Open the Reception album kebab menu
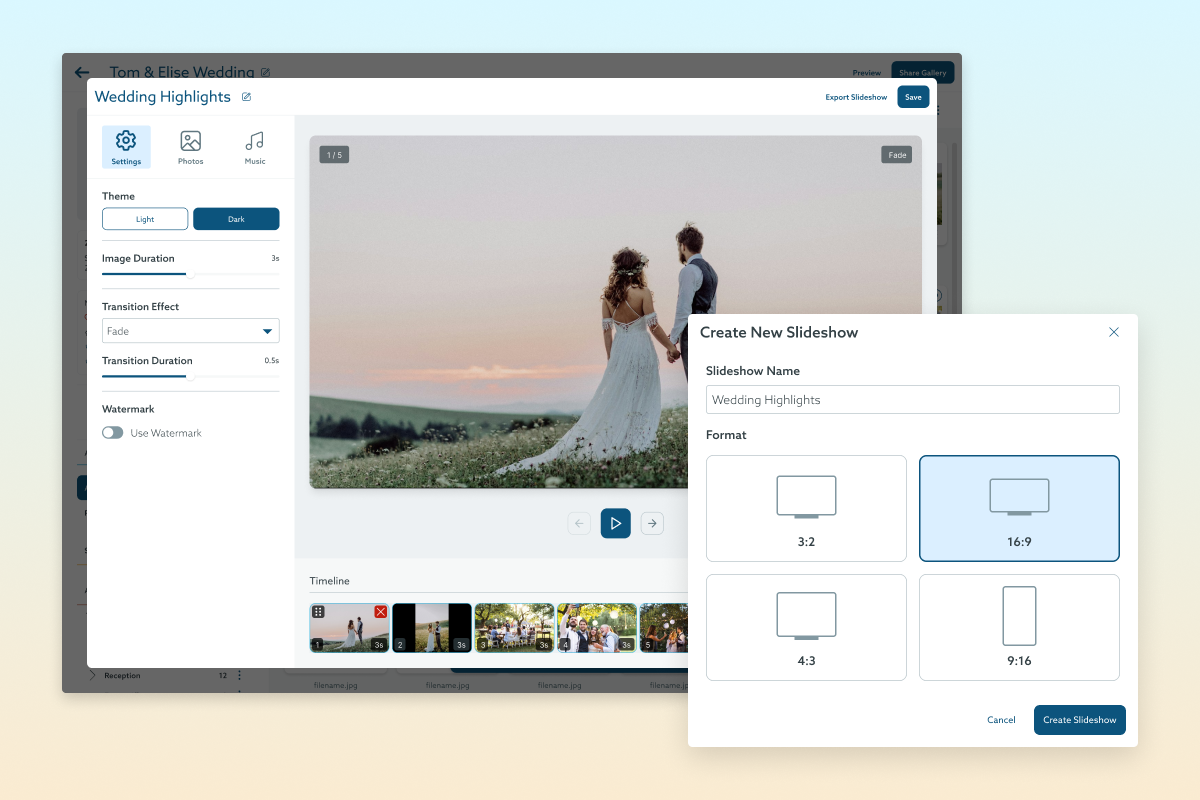The height and width of the screenshot is (800, 1200). click(x=237, y=675)
